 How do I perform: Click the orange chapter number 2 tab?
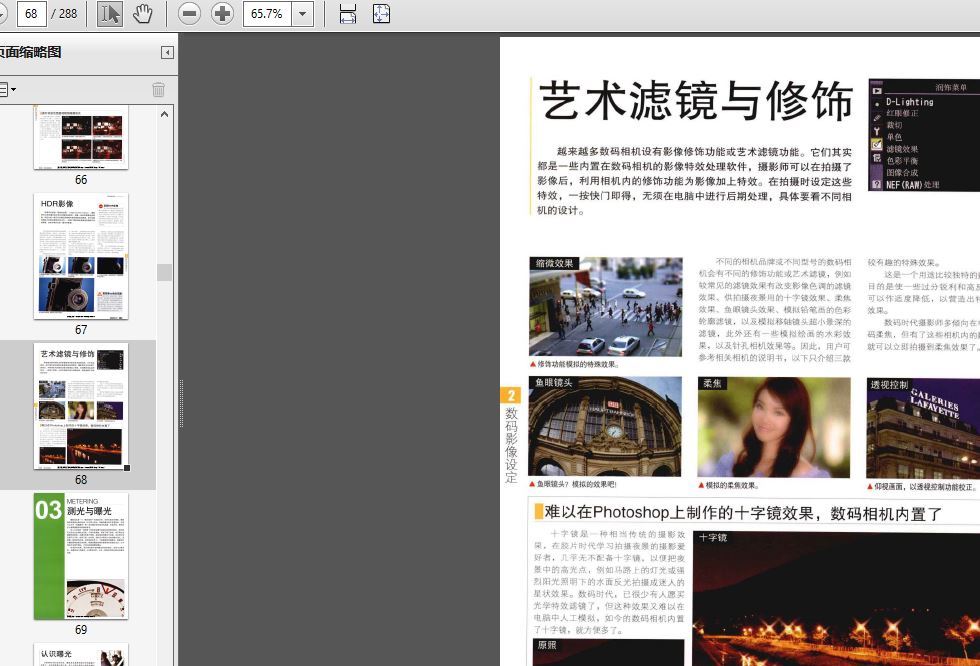[x=511, y=395]
